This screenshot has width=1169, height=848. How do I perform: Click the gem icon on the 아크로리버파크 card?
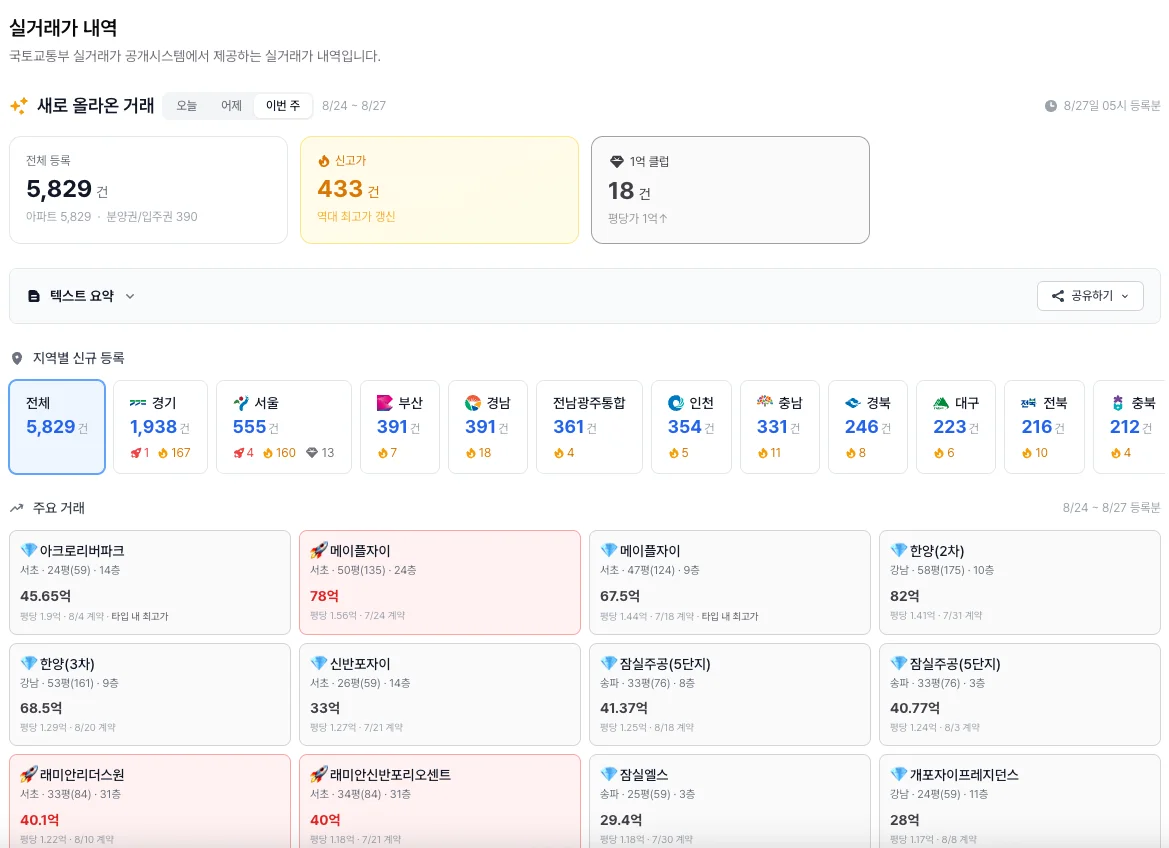pyautogui.click(x=29, y=550)
